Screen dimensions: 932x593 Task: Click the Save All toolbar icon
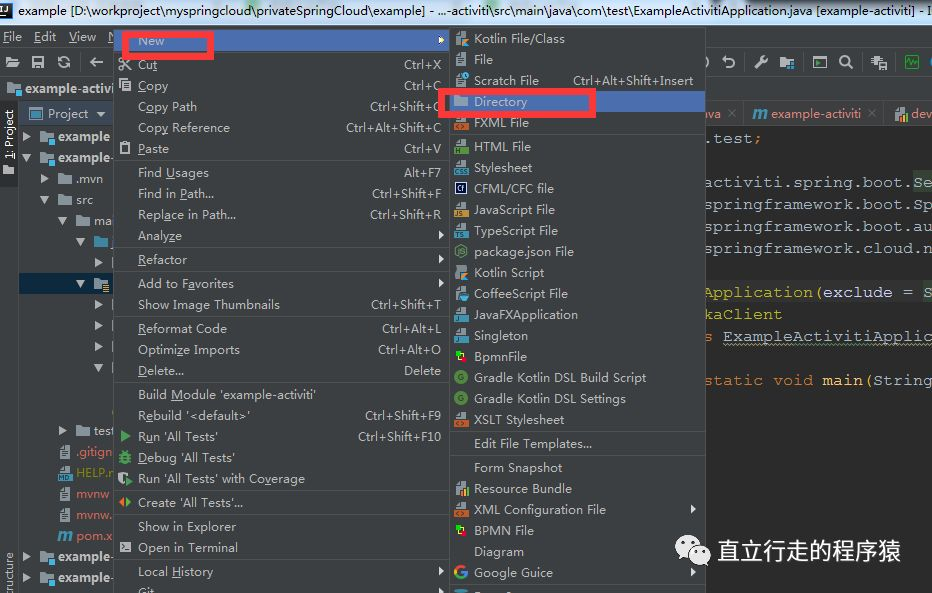(38, 61)
